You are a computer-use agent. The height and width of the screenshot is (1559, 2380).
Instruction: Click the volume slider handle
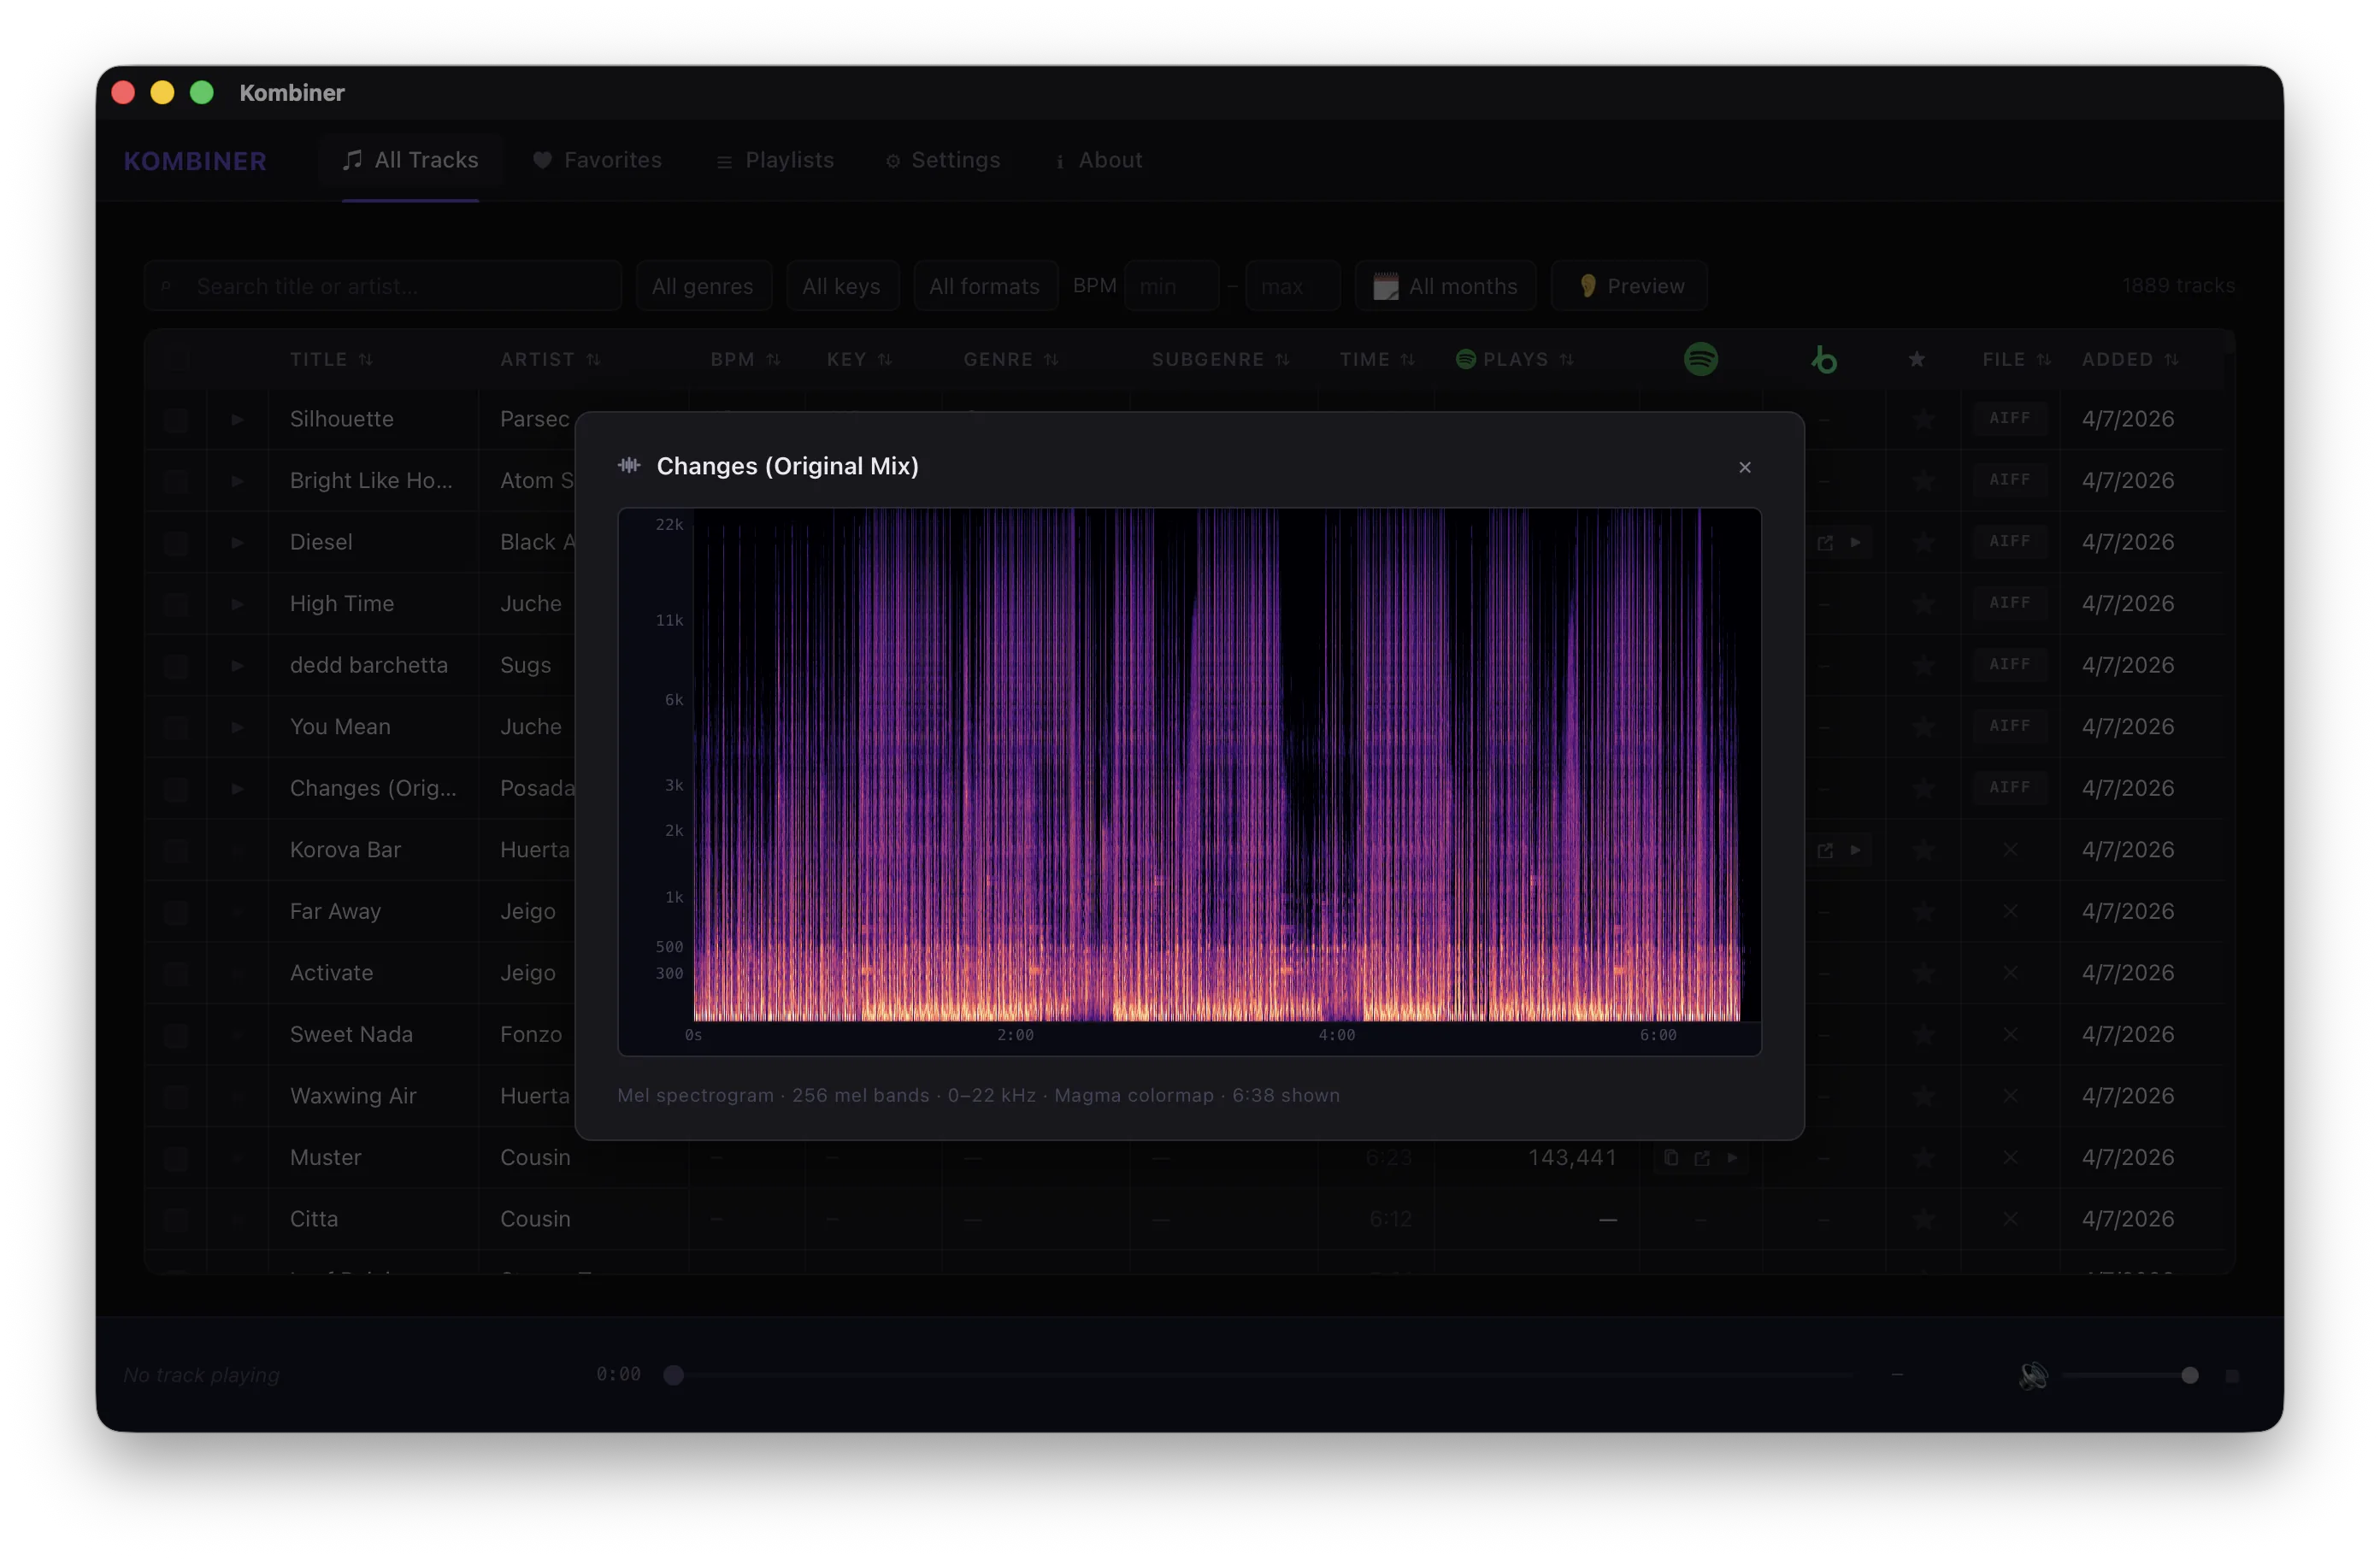pyautogui.click(x=2190, y=1376)
